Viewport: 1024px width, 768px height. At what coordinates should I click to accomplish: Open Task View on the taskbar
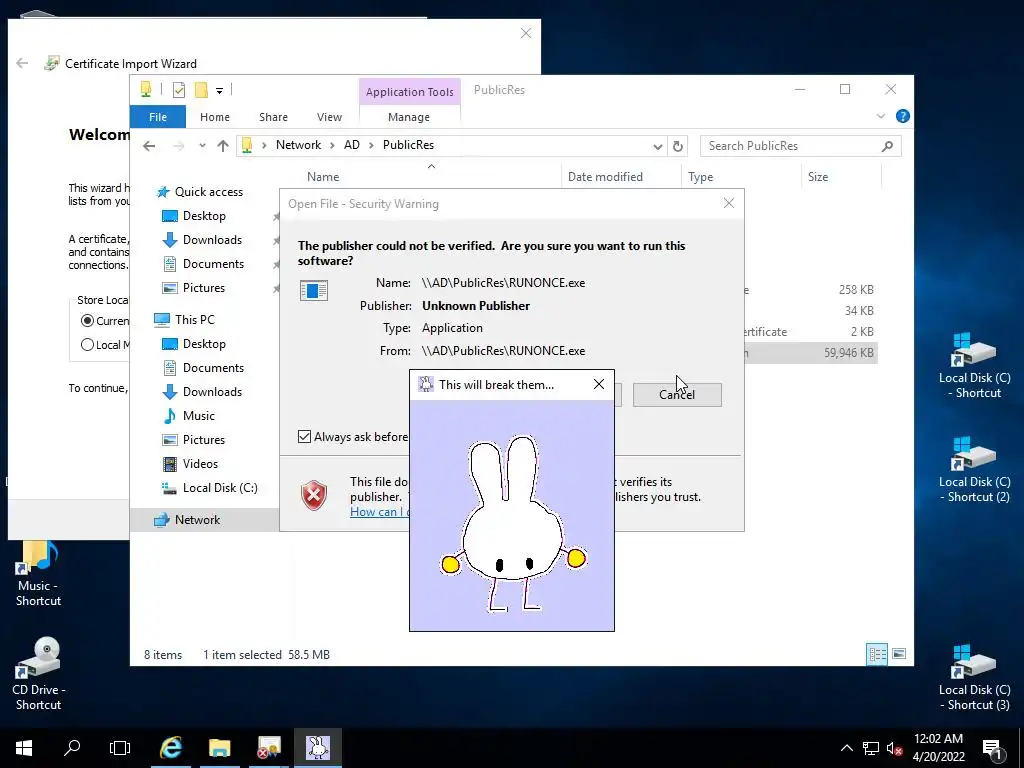[x=120, y=747]
